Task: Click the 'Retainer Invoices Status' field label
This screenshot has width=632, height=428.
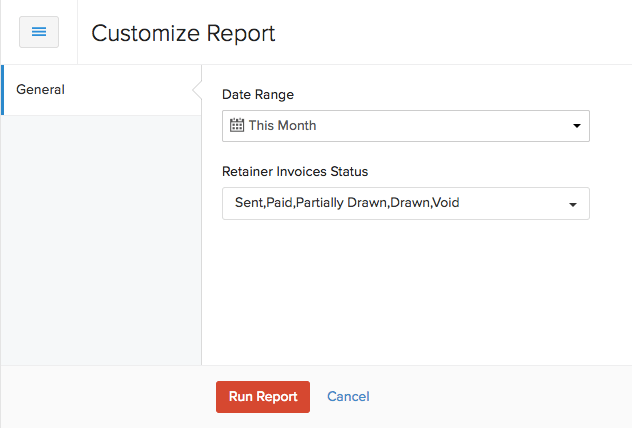Action: point(295,172)
